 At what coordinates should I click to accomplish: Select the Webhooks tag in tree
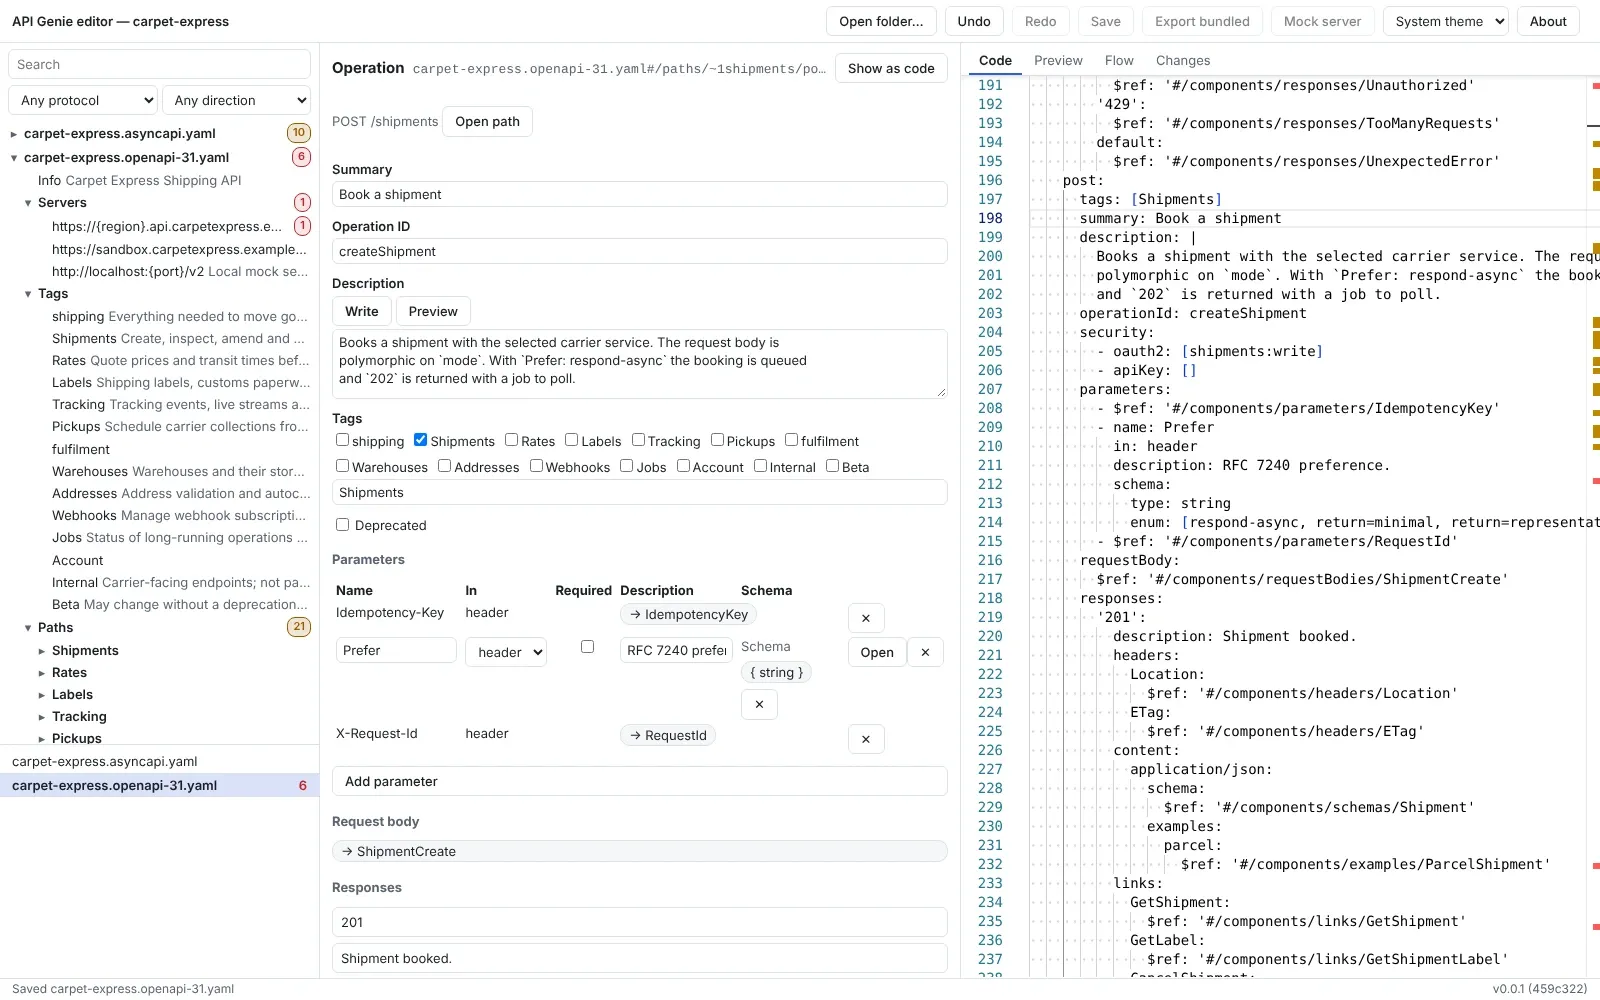pos(180,515)
